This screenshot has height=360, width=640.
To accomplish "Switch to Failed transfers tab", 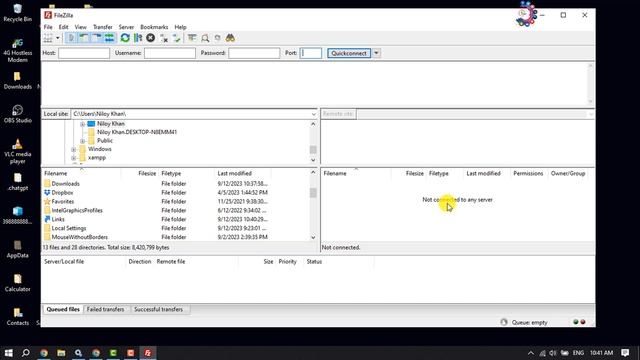I will (105, 309).
